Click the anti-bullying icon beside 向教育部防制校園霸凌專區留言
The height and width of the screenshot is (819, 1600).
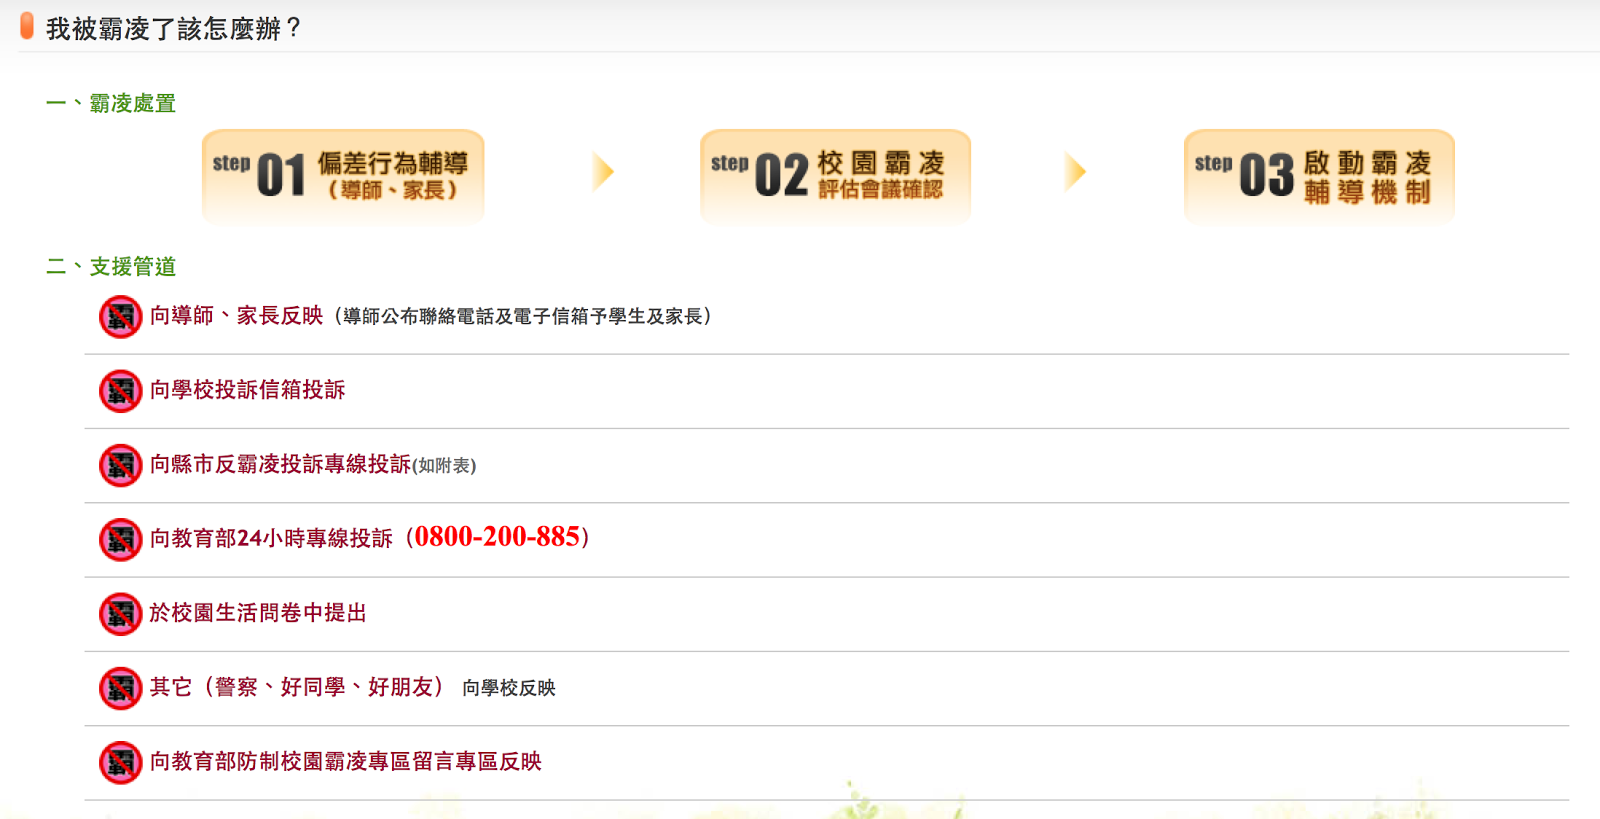click(121, 763)
